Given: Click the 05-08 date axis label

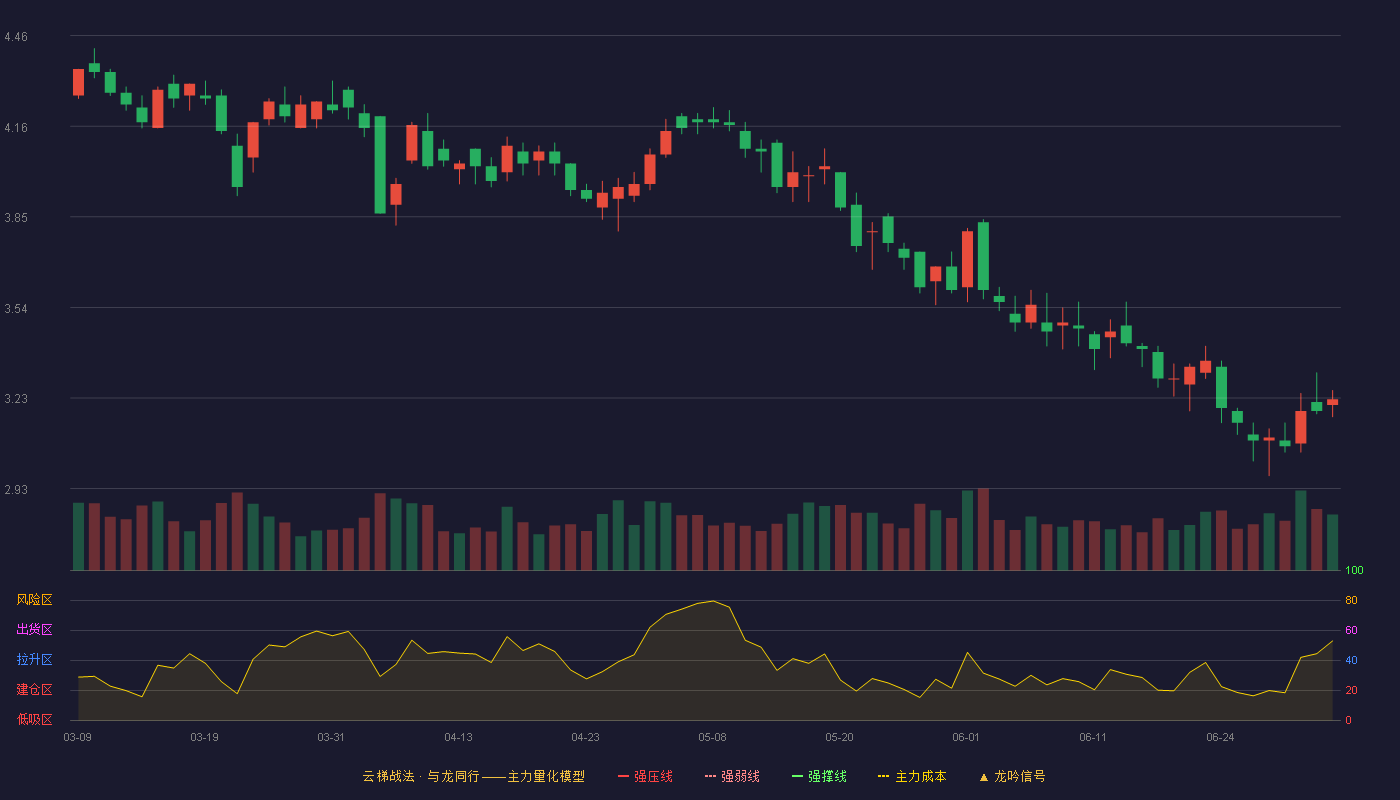Looking at the screenshot, I should click(712, 737).
